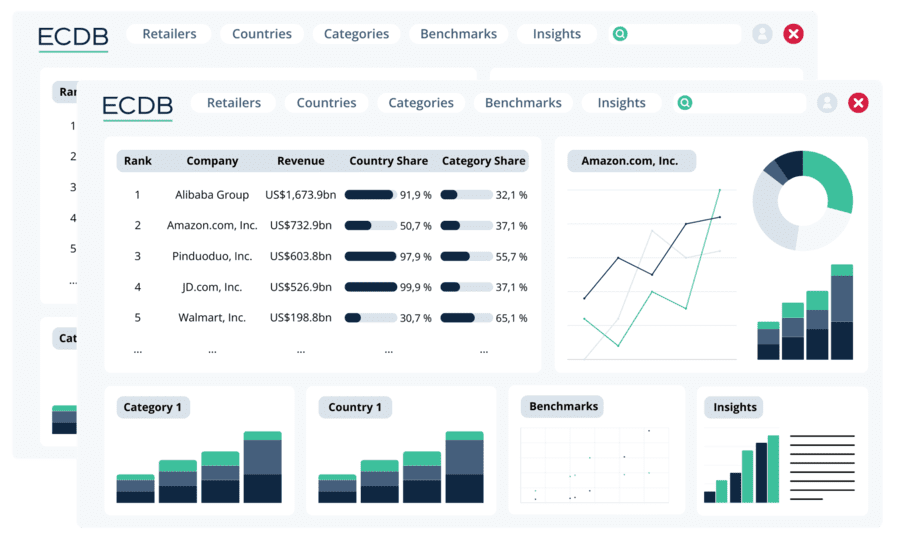Open Benchmarks tab in front window
This screenshot has height=539, width=900.
(x=523, y=103)
